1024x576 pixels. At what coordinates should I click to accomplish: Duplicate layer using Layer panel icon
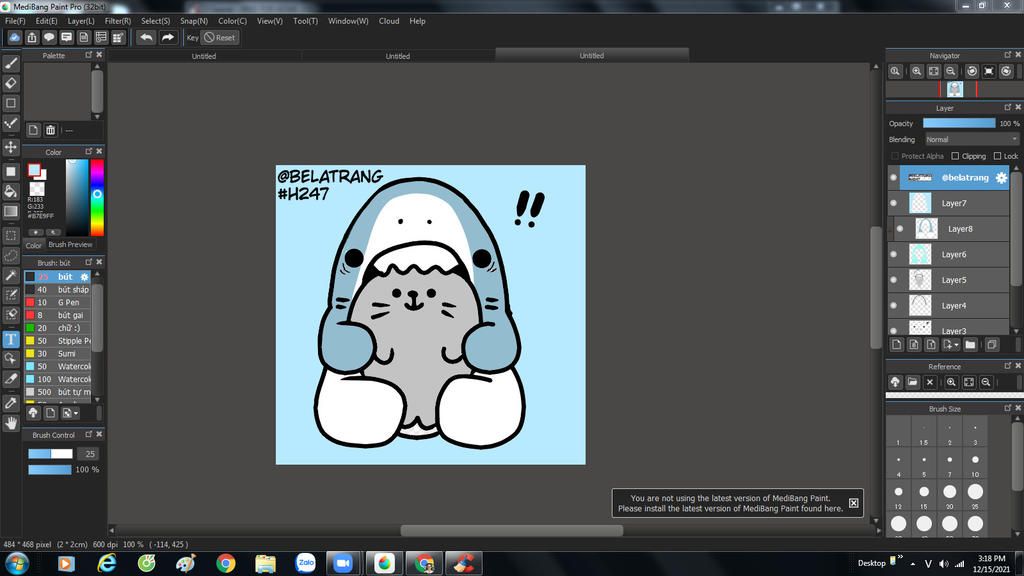coord(991,345)
